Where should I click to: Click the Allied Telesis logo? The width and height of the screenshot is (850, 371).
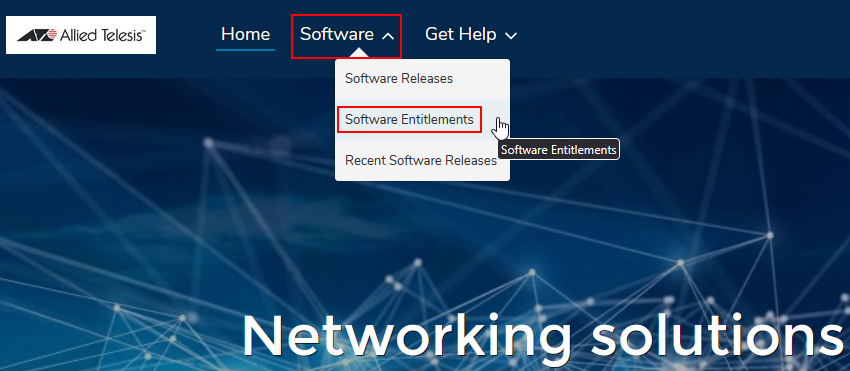[x=81, y=35]
